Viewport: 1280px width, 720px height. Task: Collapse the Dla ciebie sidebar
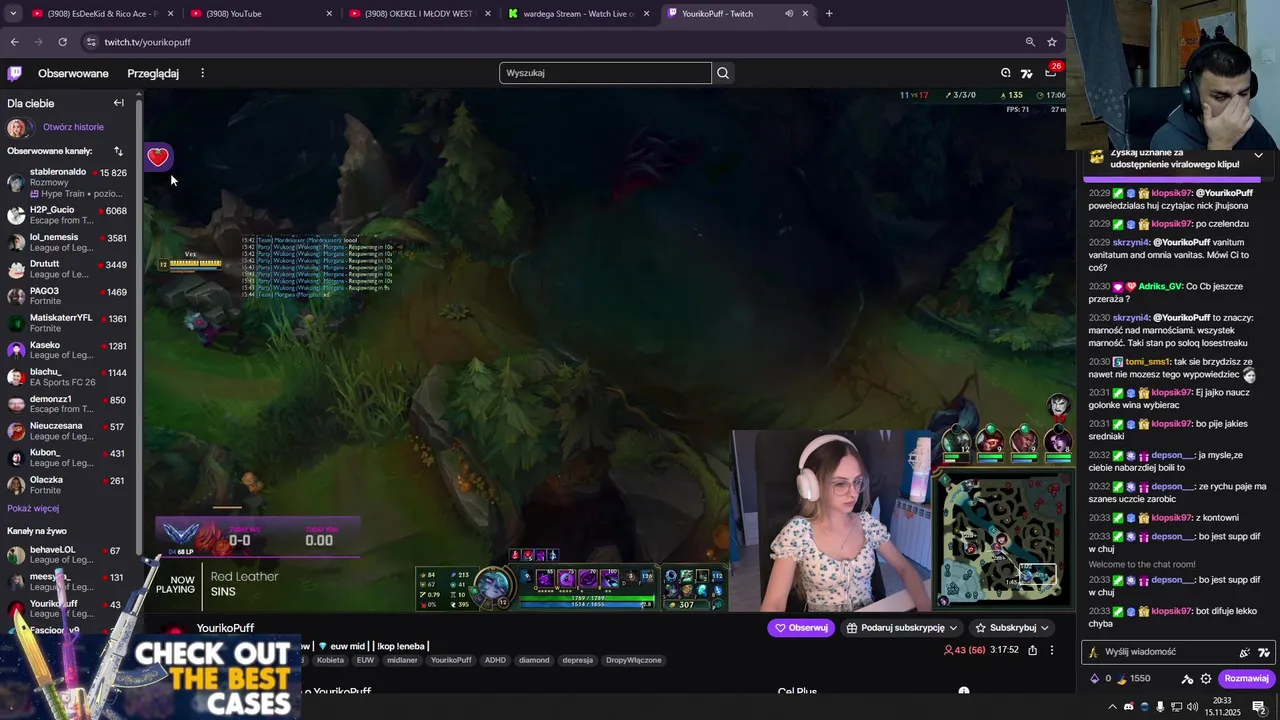(x=118, y=103)
